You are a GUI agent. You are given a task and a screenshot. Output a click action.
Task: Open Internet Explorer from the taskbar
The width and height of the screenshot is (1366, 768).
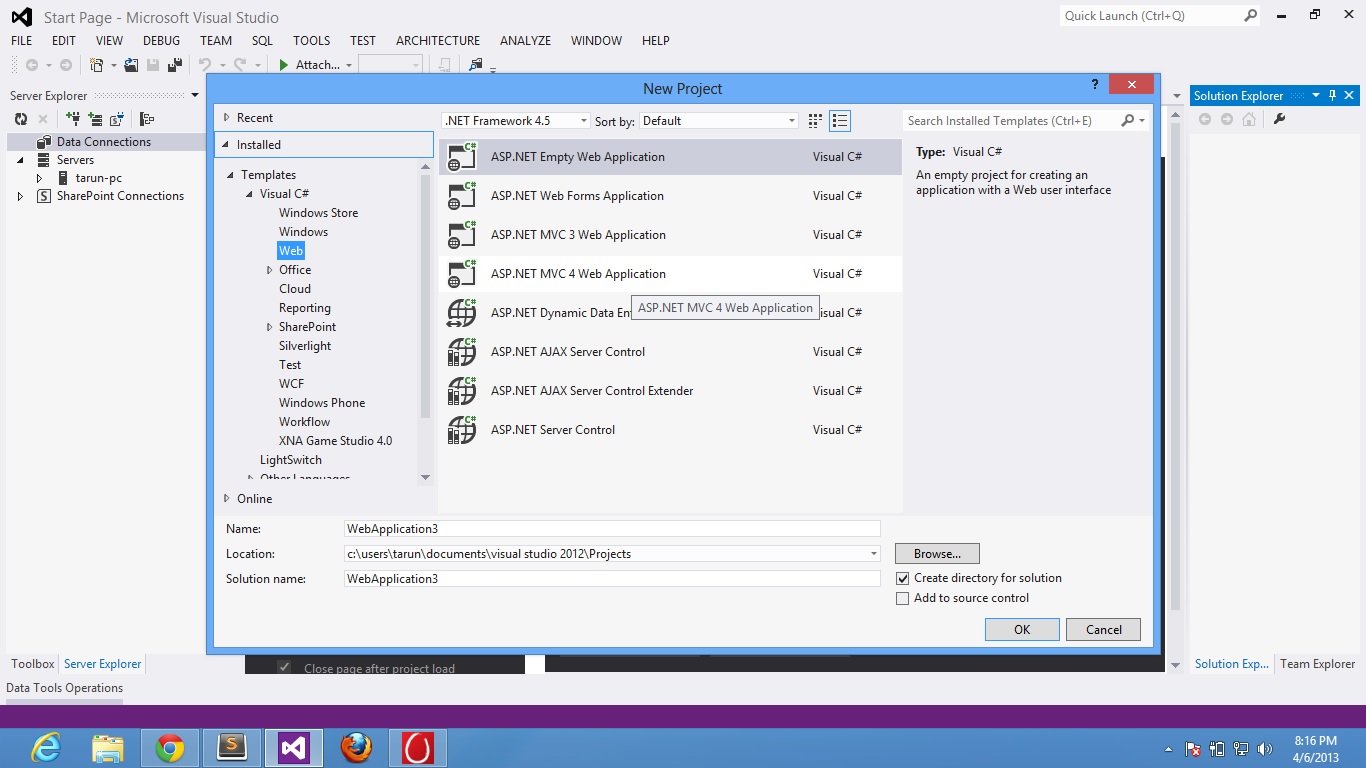click(x=46, y=748)
